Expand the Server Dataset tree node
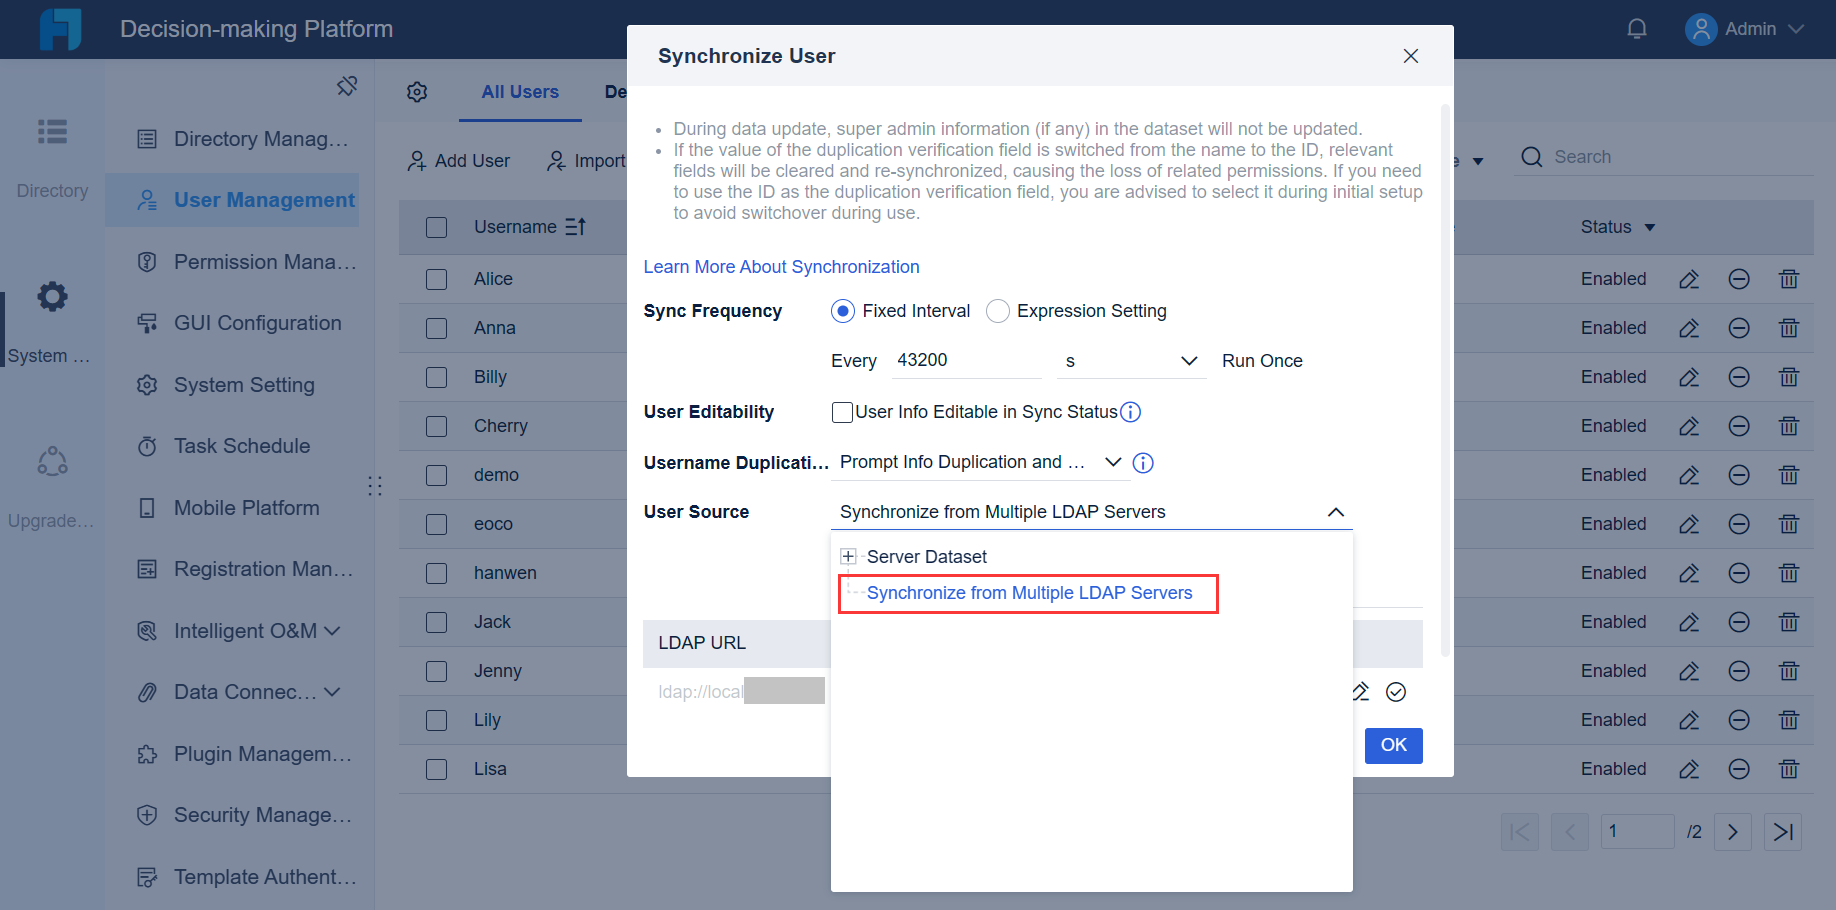 (848, 556)
